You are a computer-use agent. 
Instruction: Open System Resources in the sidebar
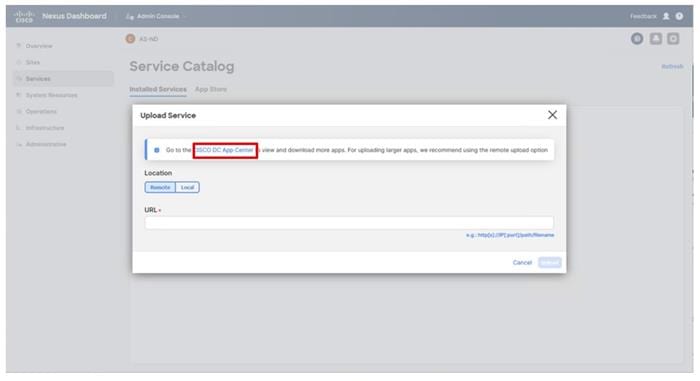[x=51, y=95]
